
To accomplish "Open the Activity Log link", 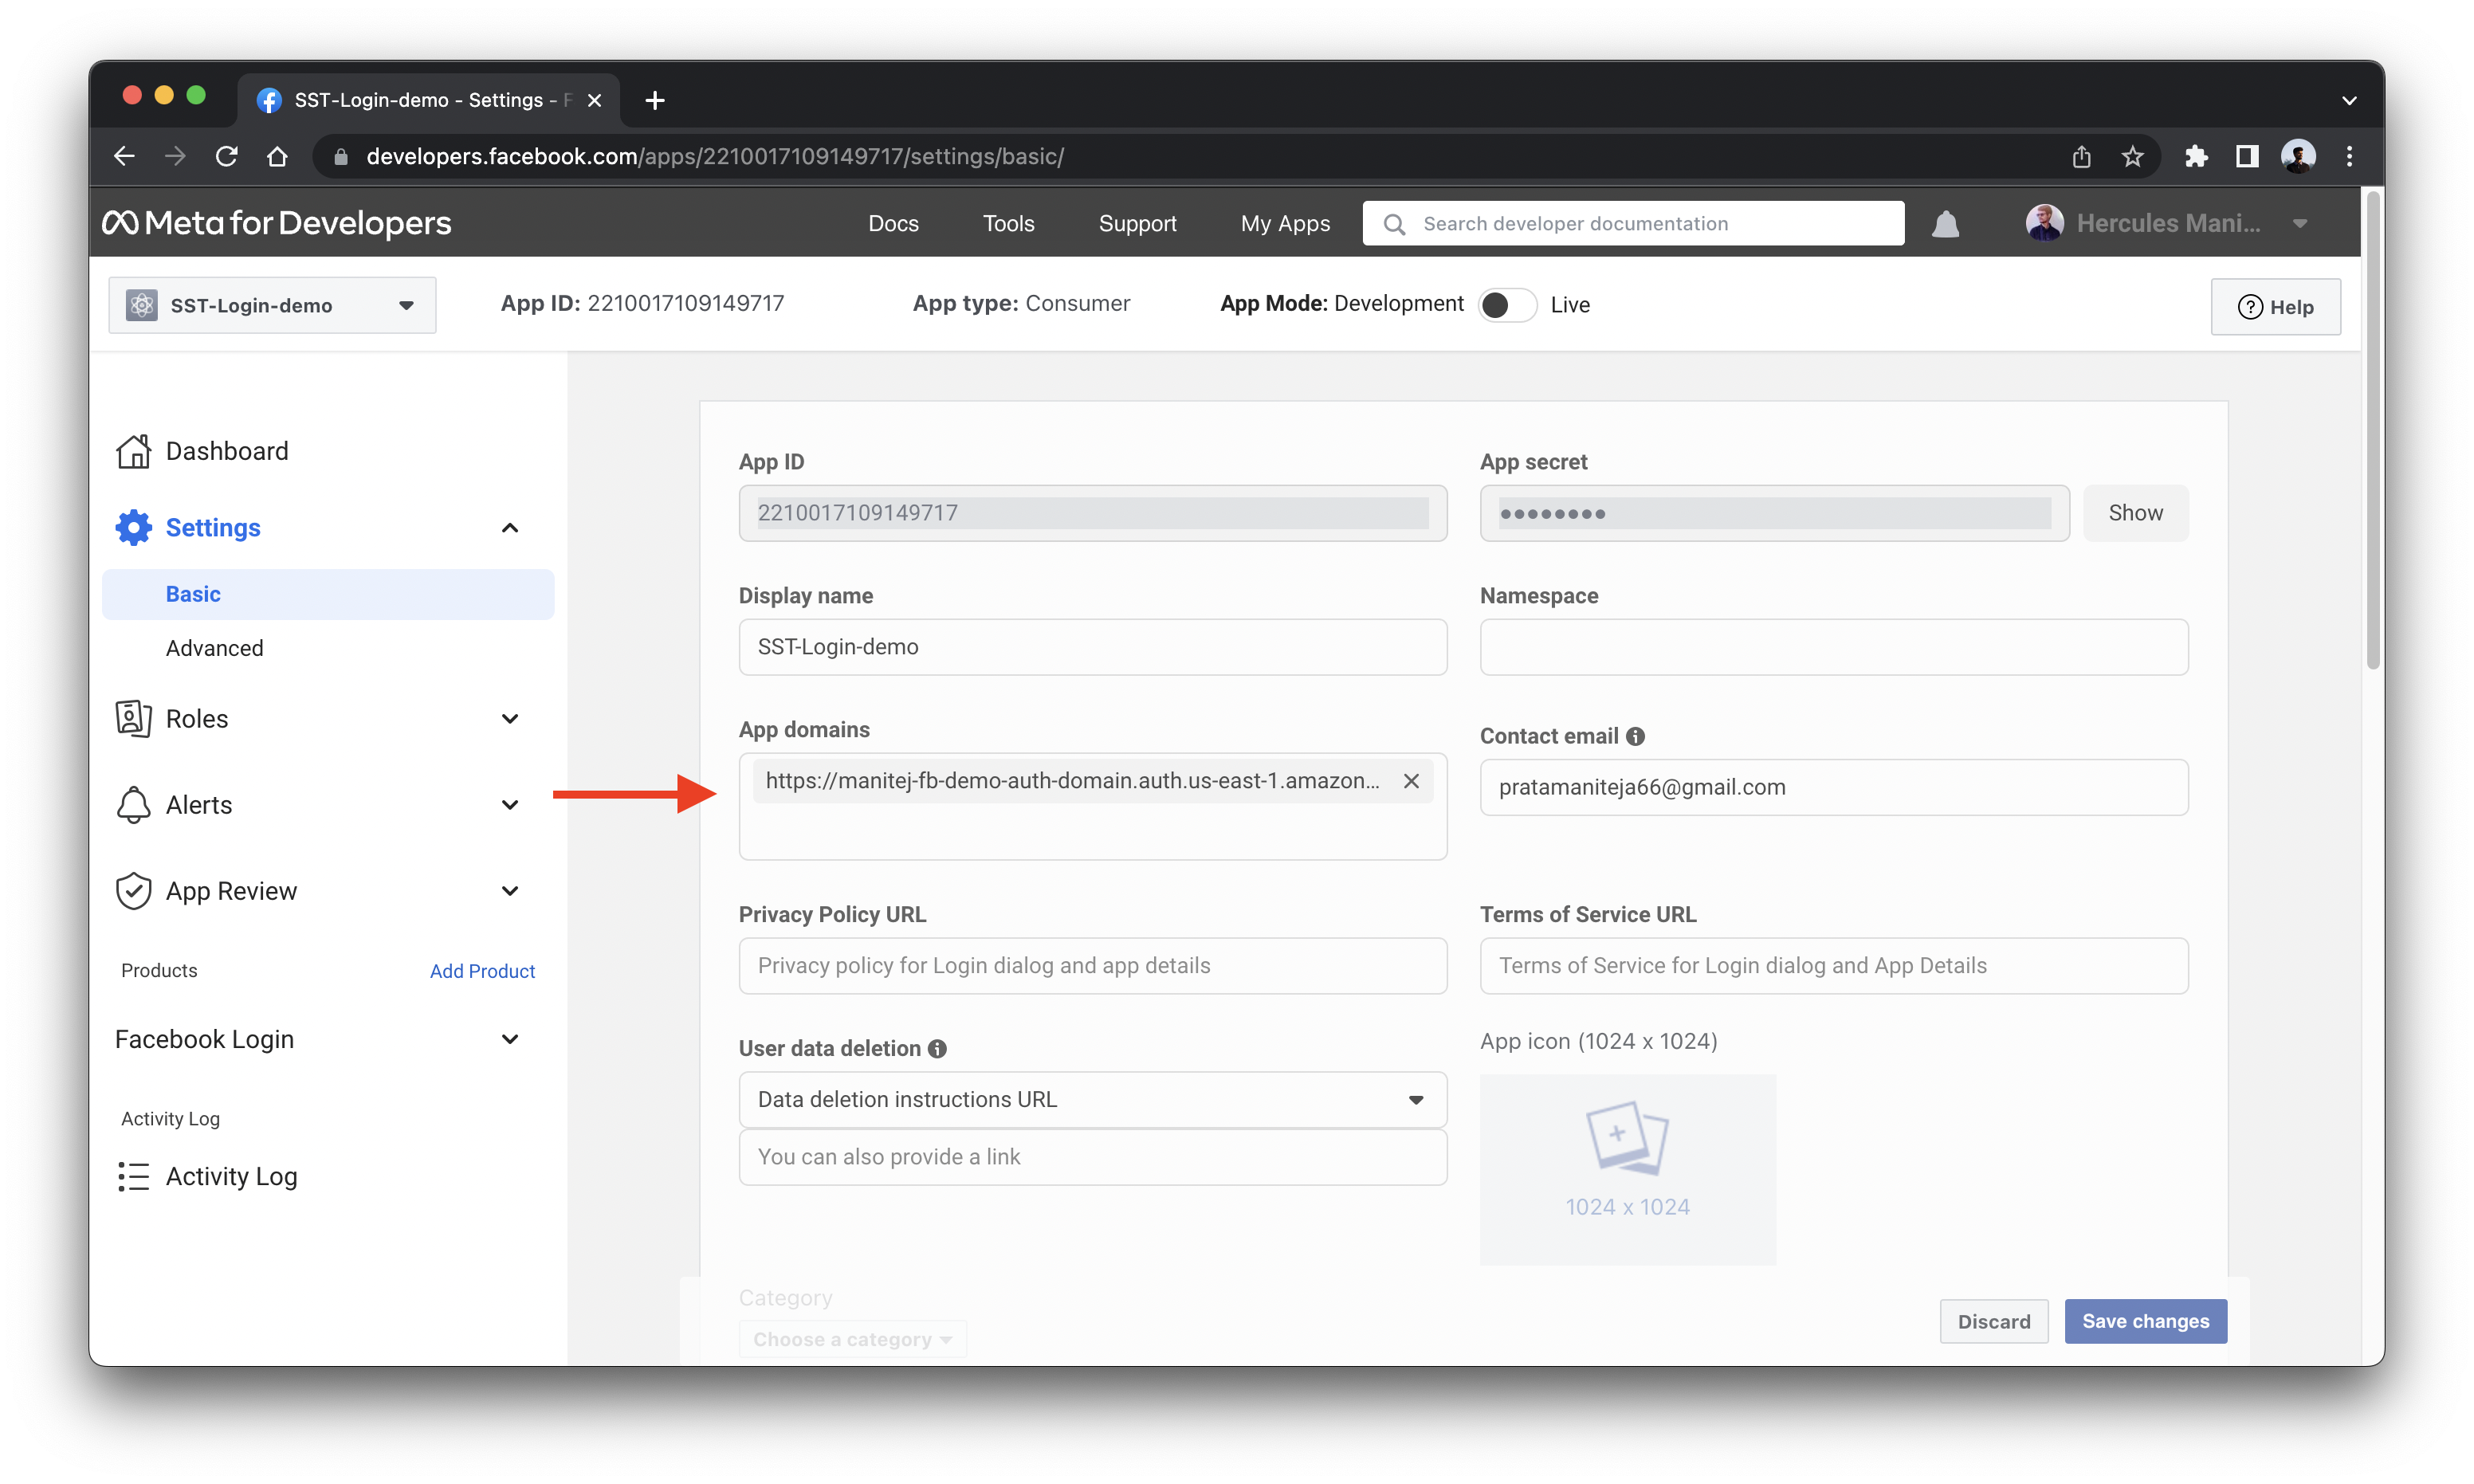I will [232, 1176].
